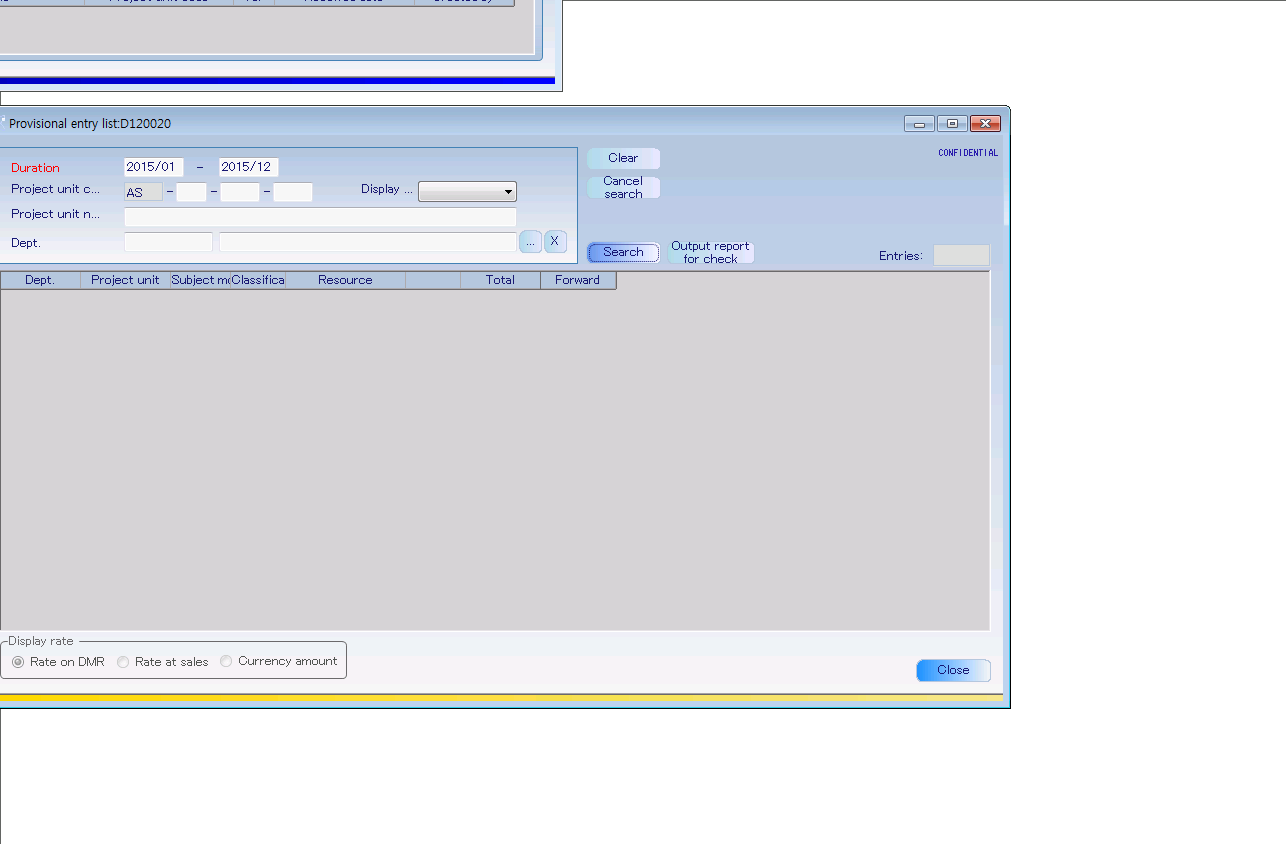Click Output report for check
Screen dimensions: 1286x844
(710, 252)
